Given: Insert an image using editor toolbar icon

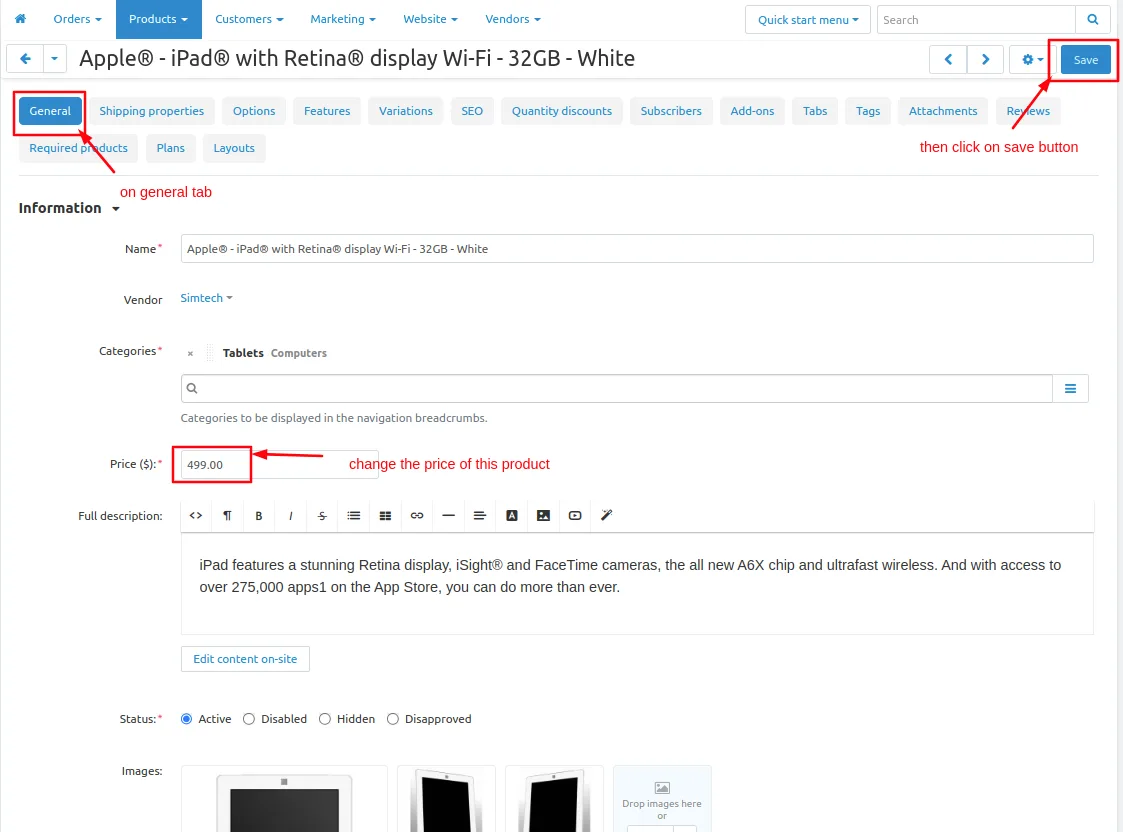Looking at the screenshot, I should pos(543,516).
